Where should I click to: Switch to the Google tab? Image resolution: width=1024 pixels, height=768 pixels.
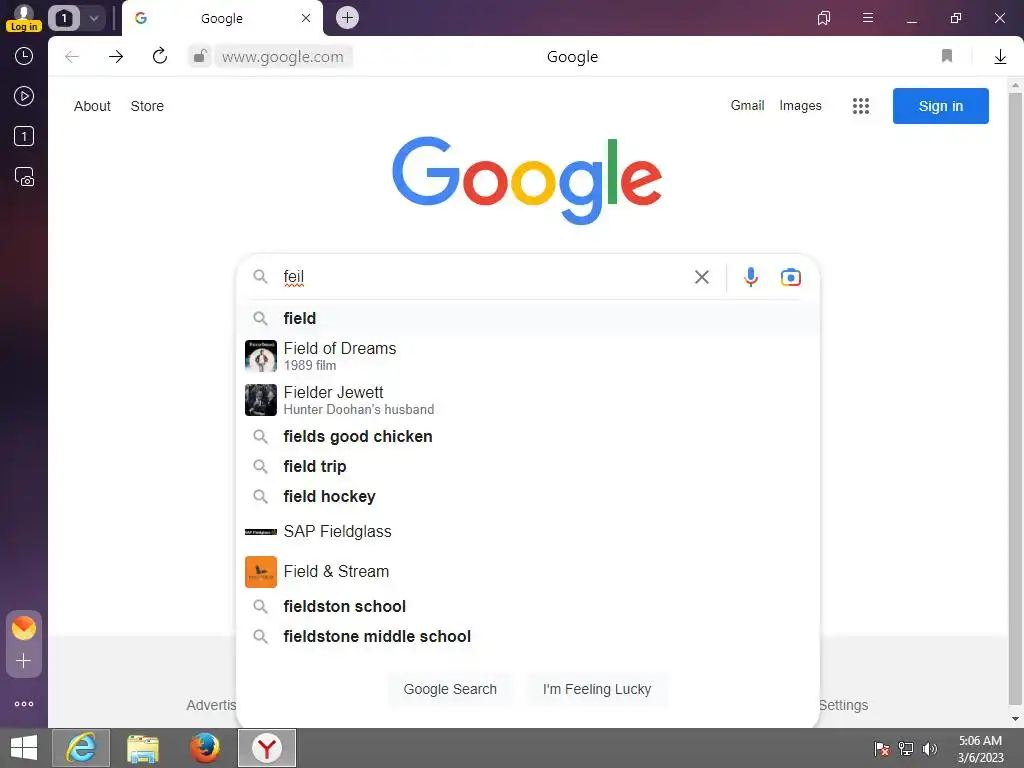[x=221, y=18]
